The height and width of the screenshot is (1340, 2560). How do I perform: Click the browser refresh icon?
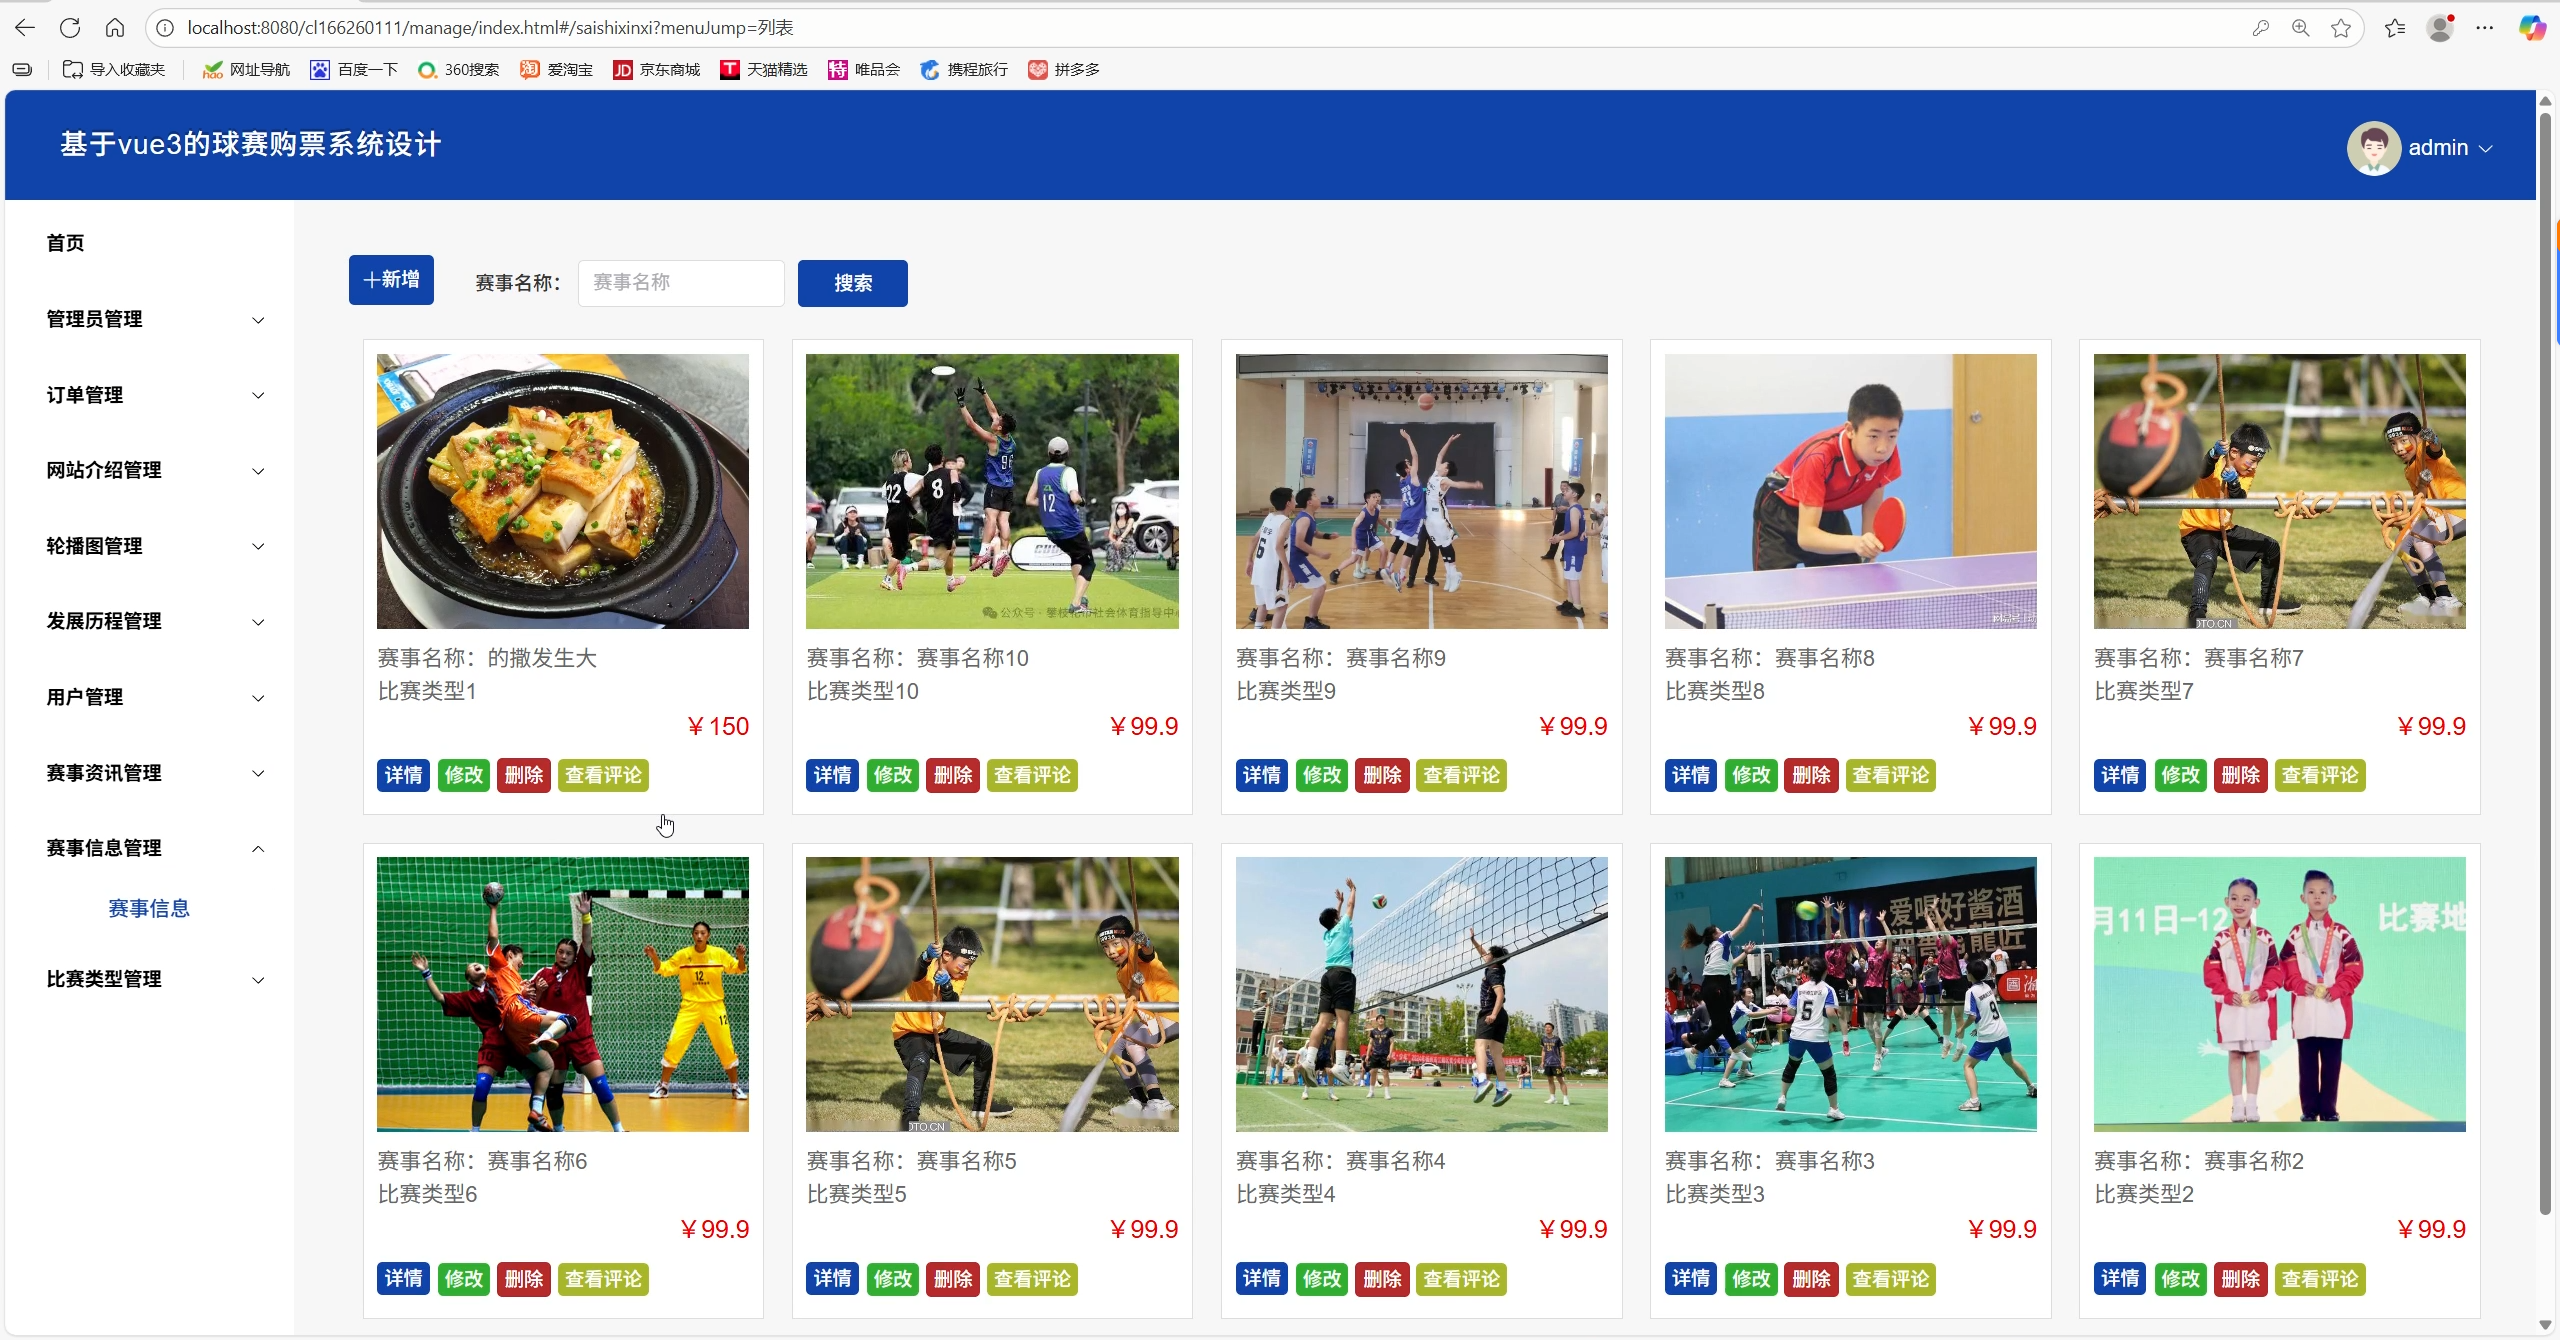pos(69,28)
